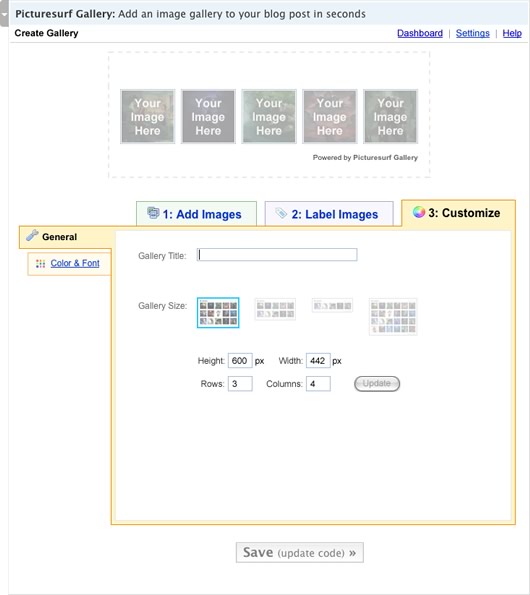The height and width of the screenshot is (595, 530).
Task: Collapse panel using top-left arrow handle
Action: (4, 14)
